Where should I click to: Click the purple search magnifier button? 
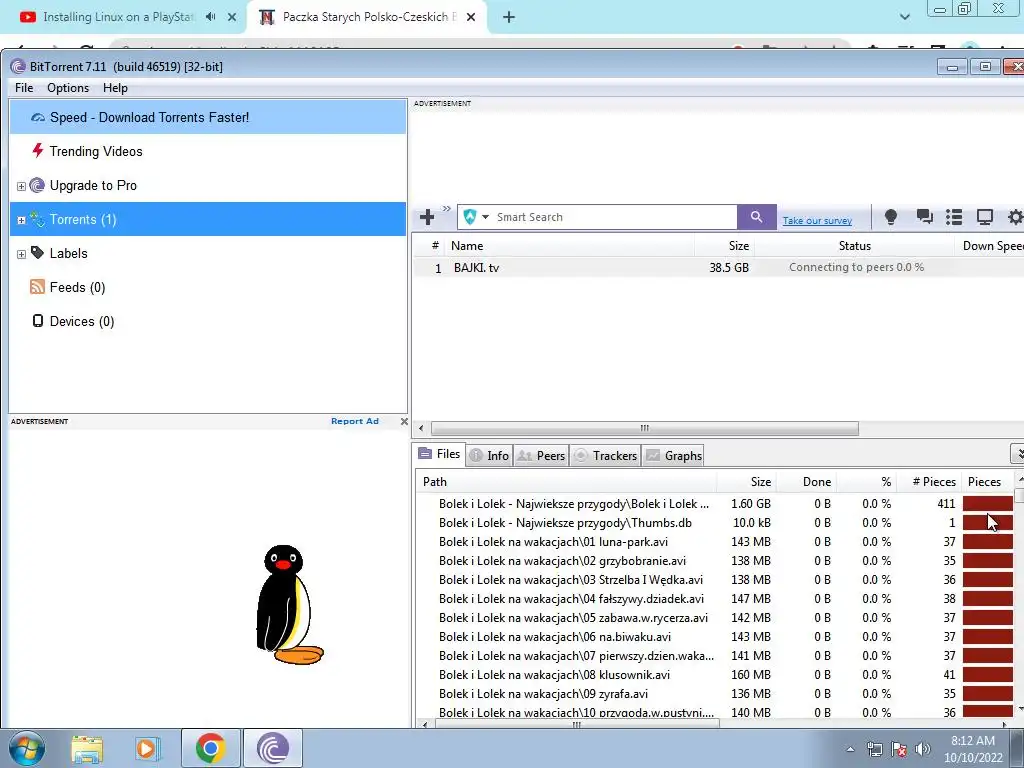click(x=756, y=217)
